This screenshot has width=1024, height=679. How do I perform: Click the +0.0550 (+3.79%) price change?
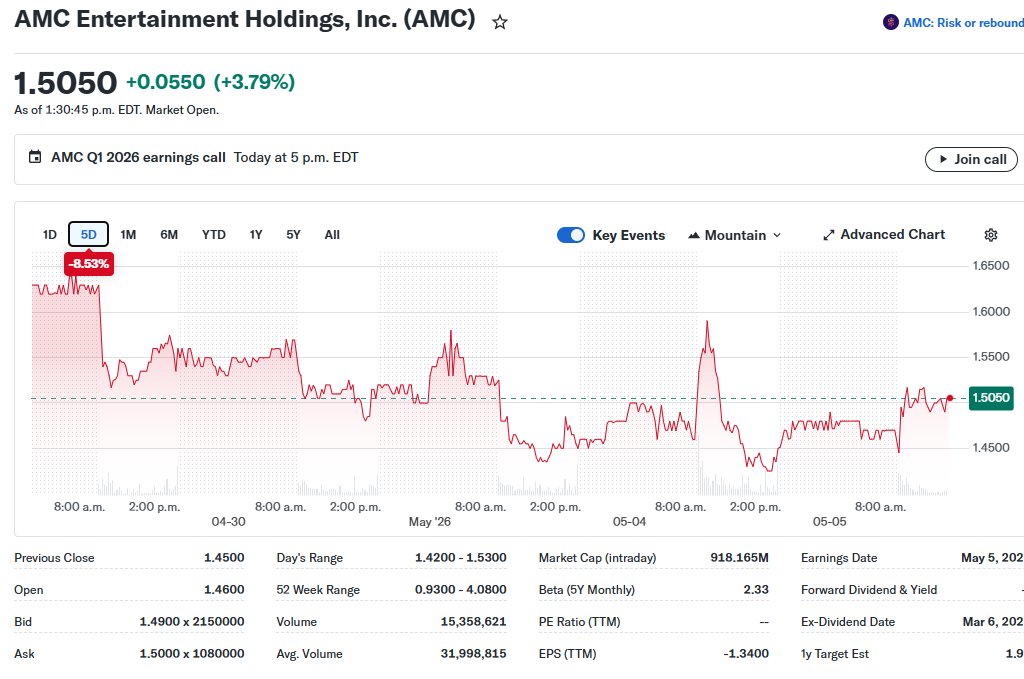(x=210, y=82)
